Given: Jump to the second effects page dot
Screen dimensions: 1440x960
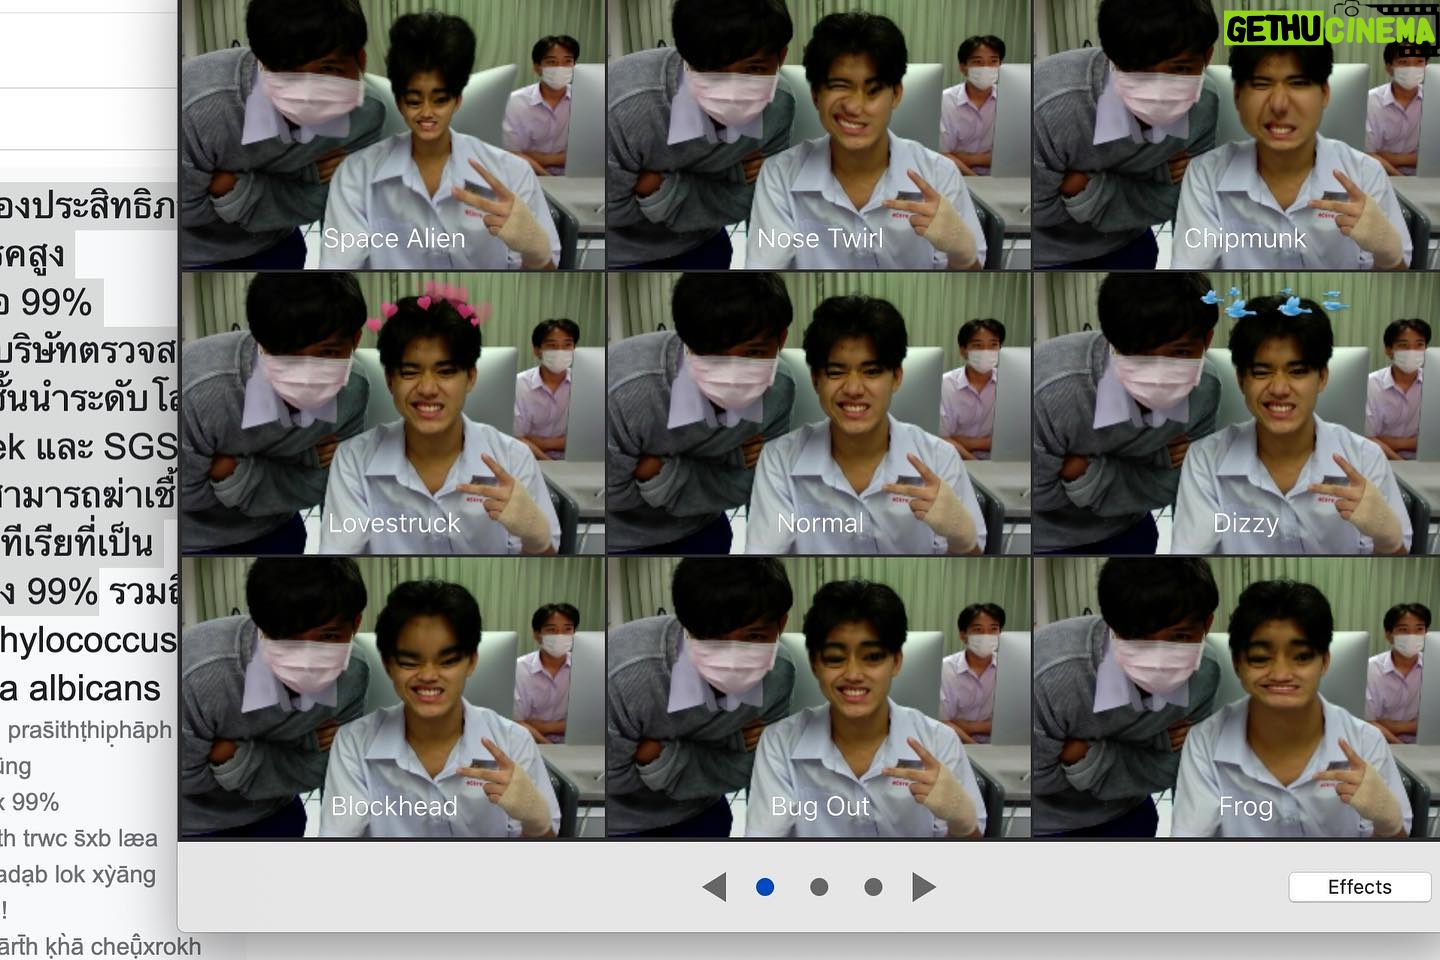Looking at the screenshot, I should pos(819,887).
